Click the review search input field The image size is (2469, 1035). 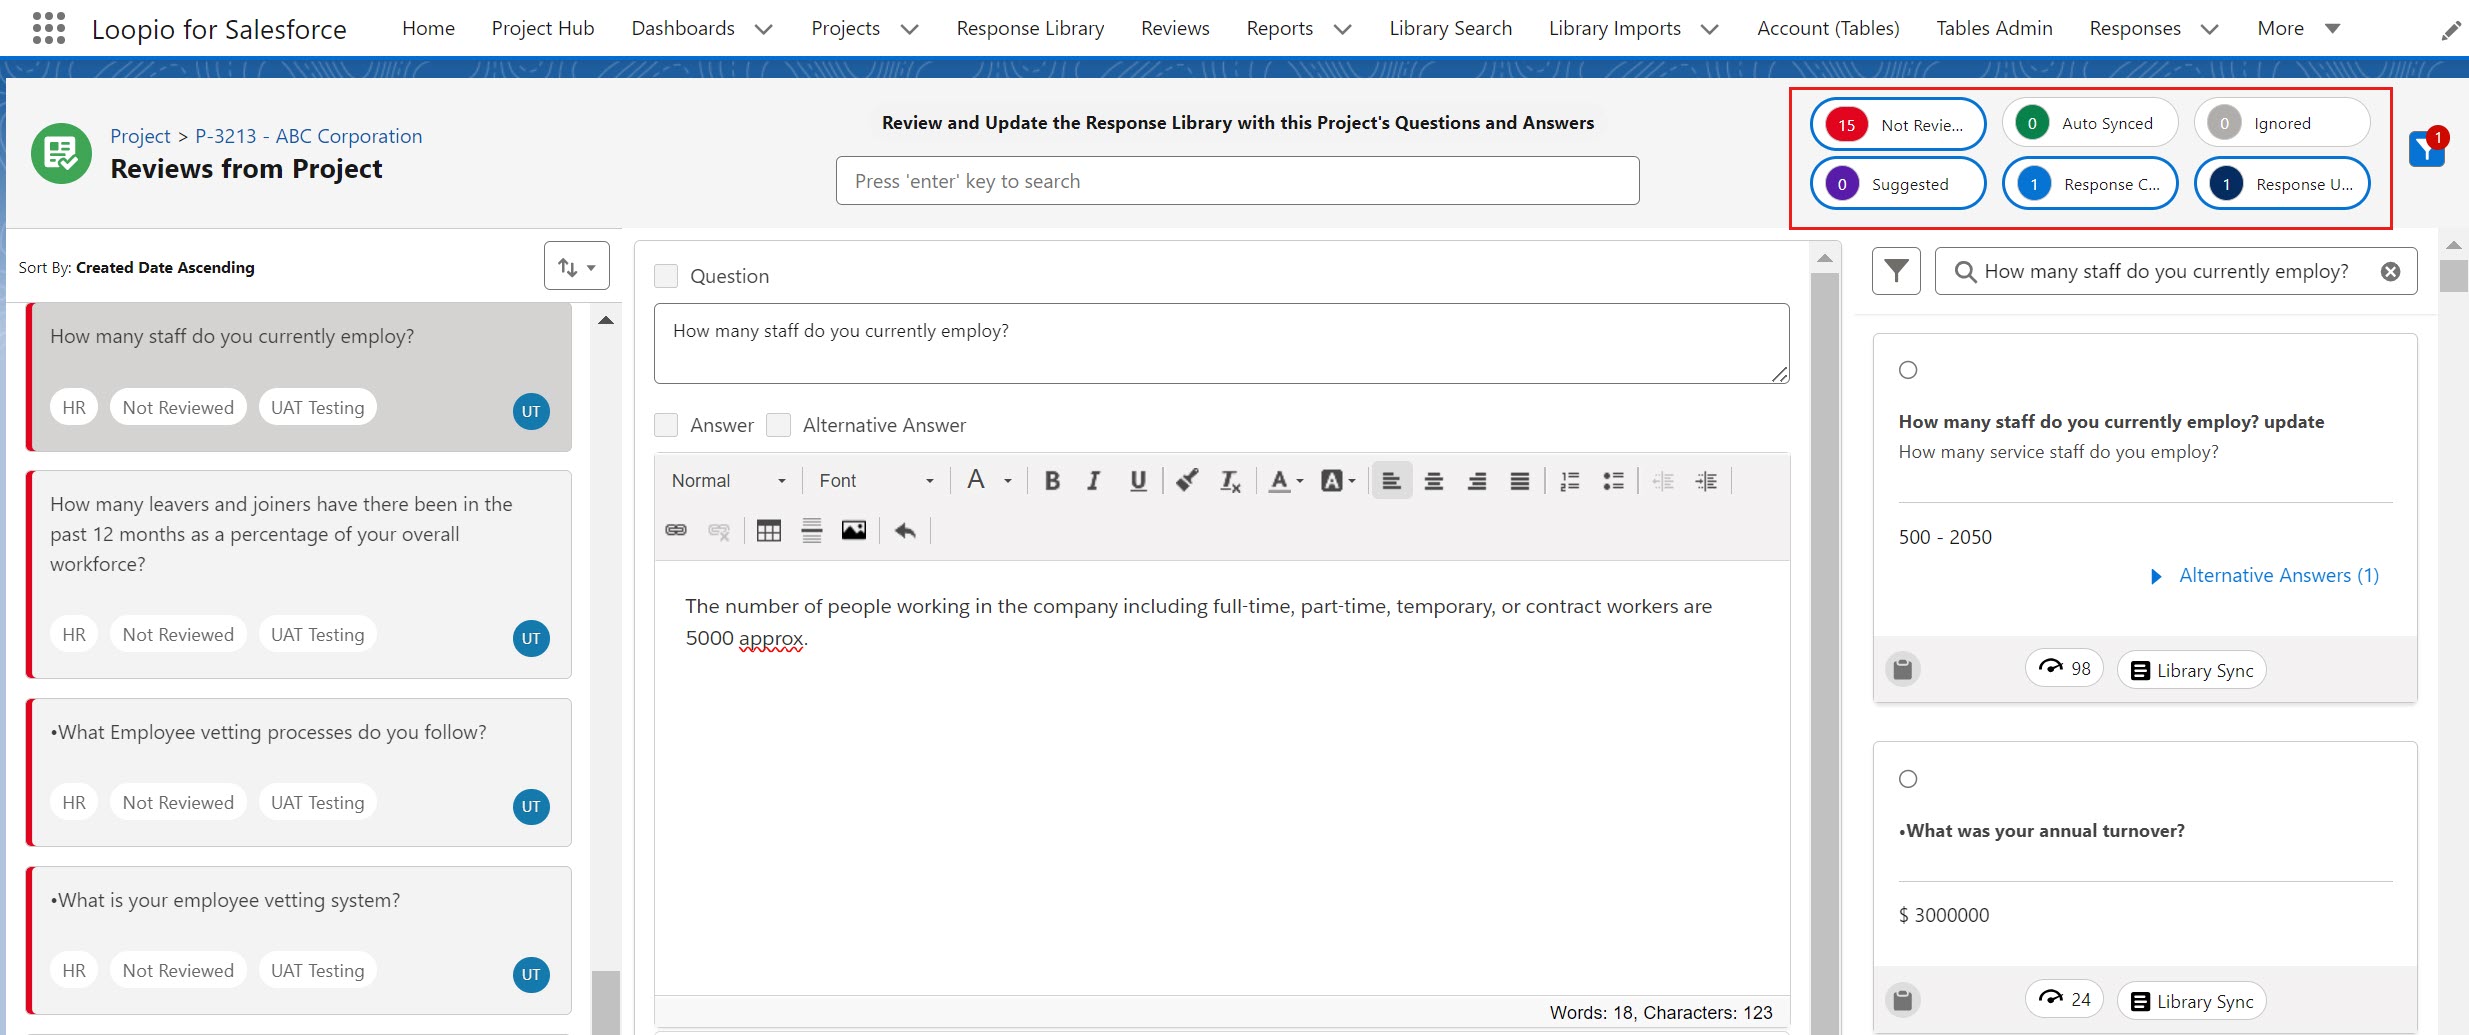[1237, 181]
